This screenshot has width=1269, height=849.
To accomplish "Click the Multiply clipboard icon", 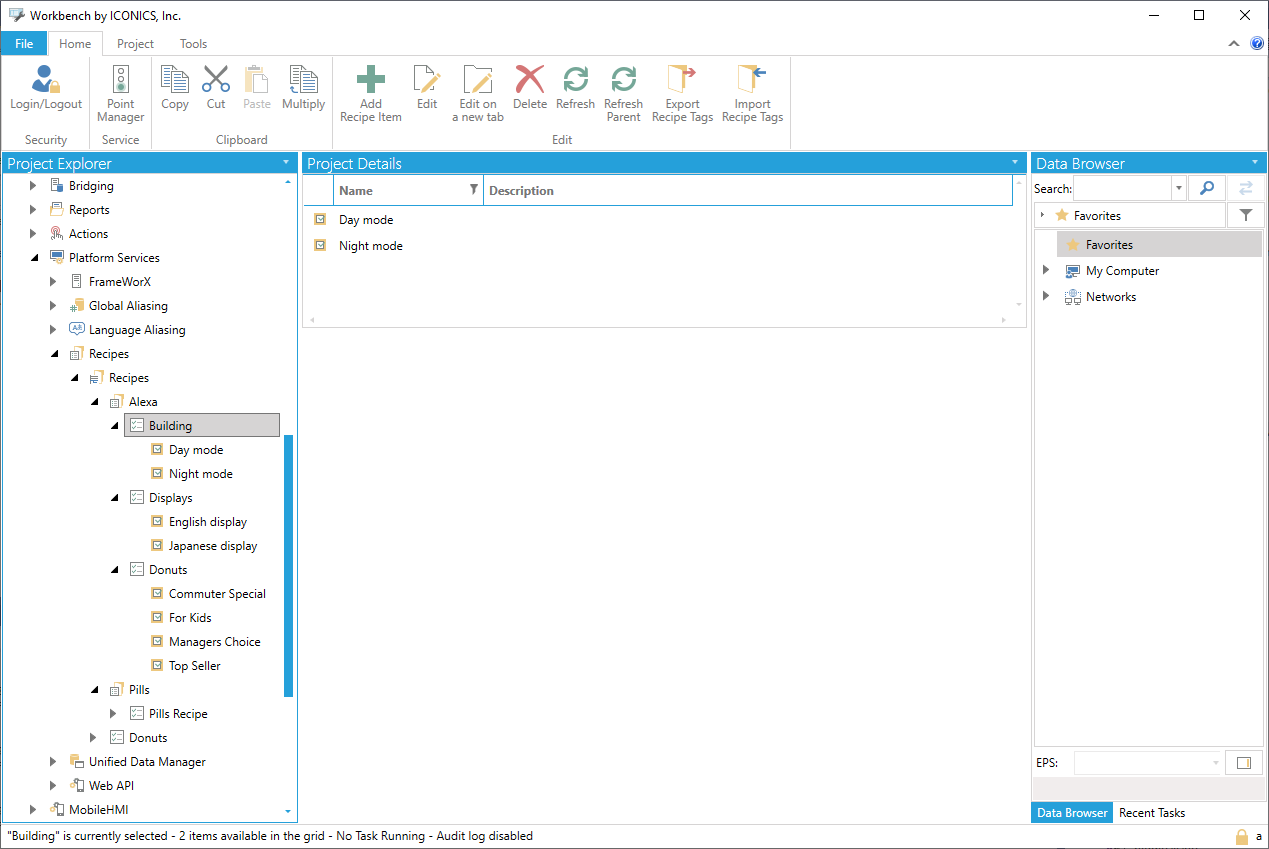I will (303, 81).
